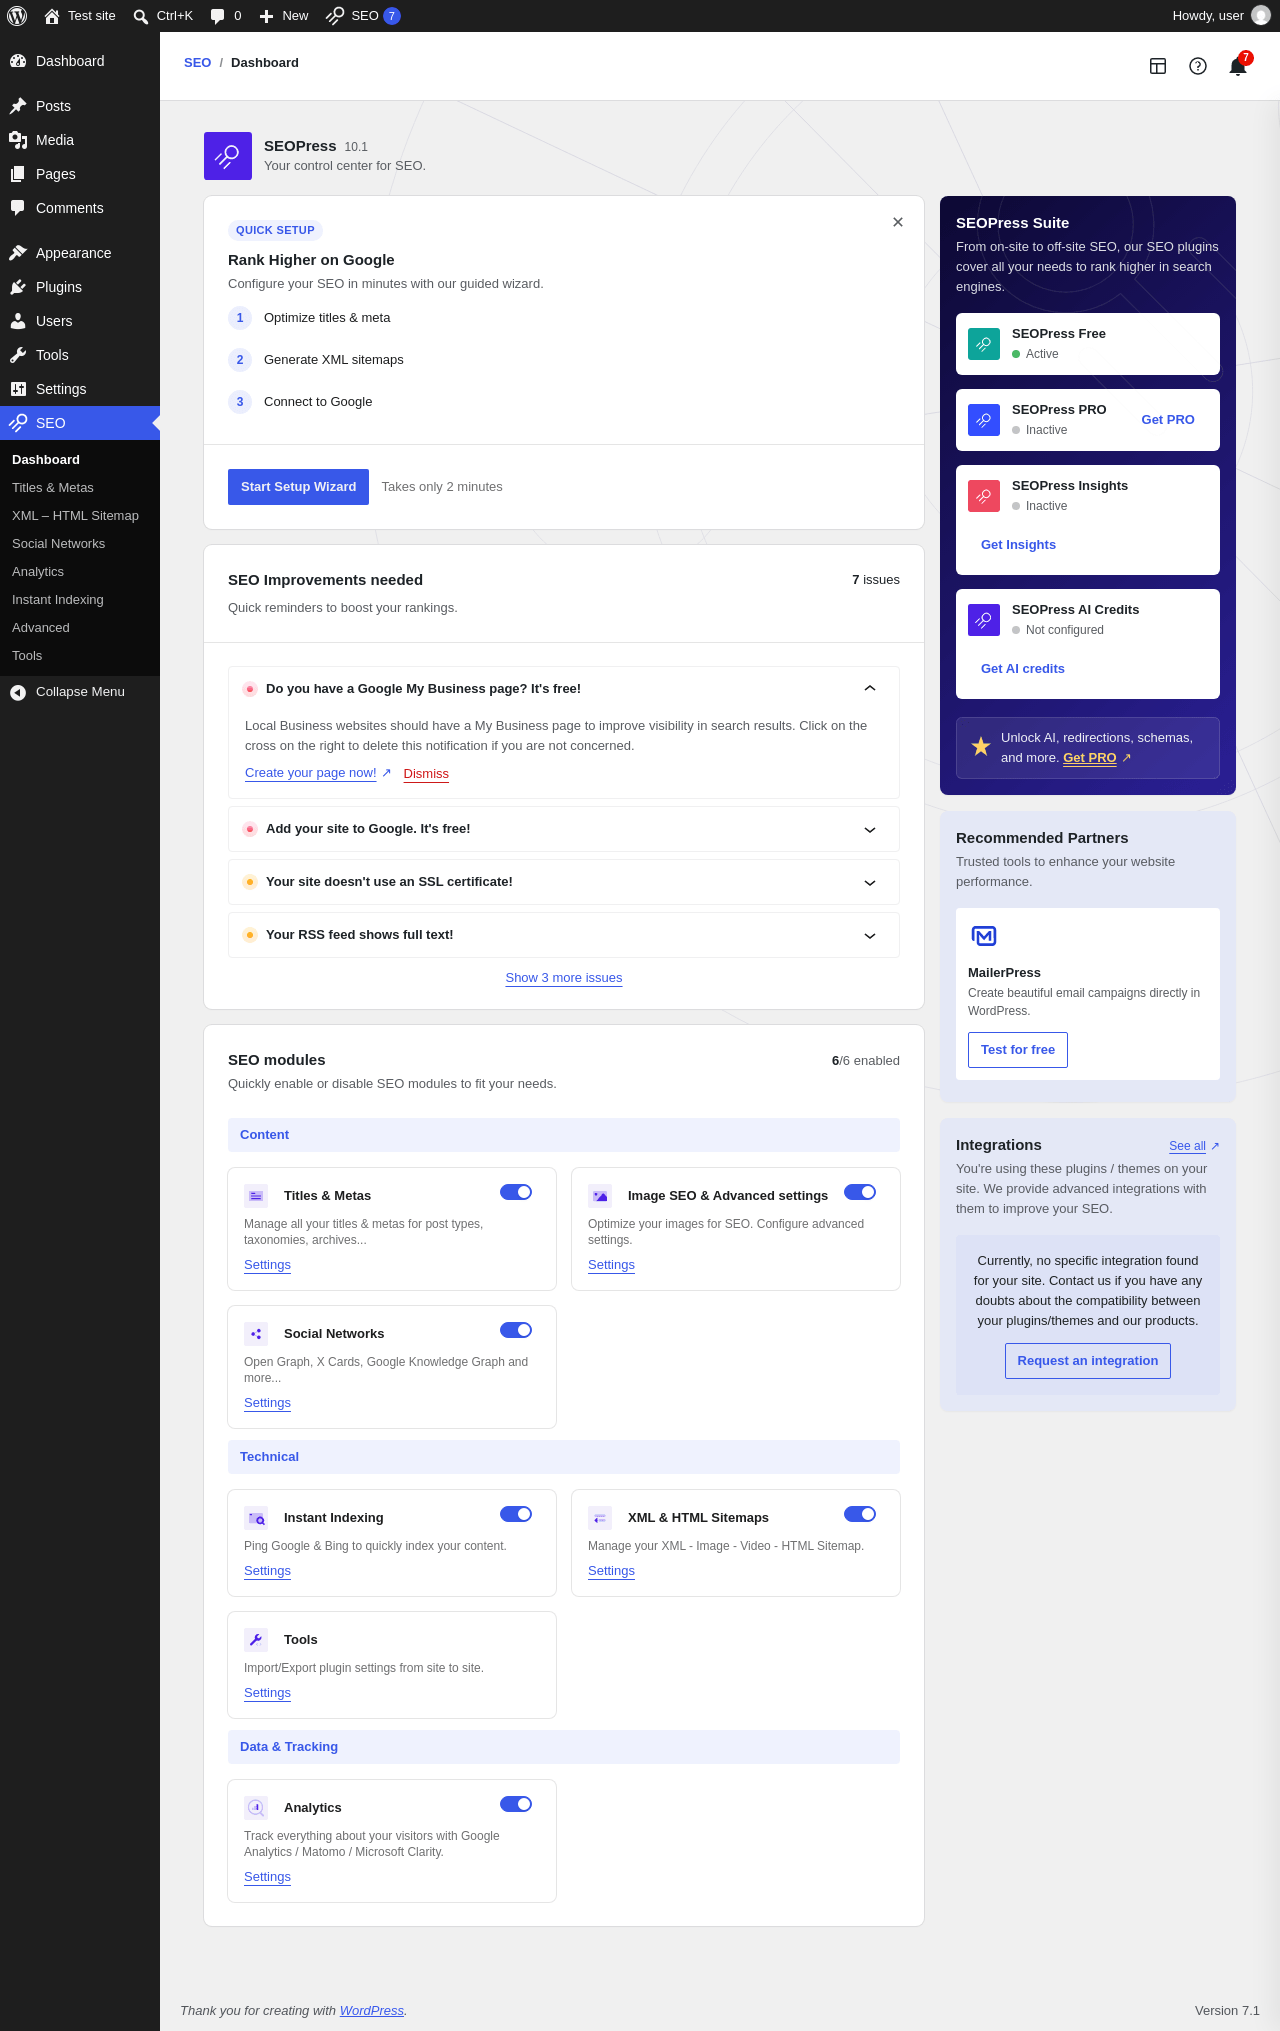Click the MailerPress logo icon
1280x2031 pixels.
(x=984, y=936)
